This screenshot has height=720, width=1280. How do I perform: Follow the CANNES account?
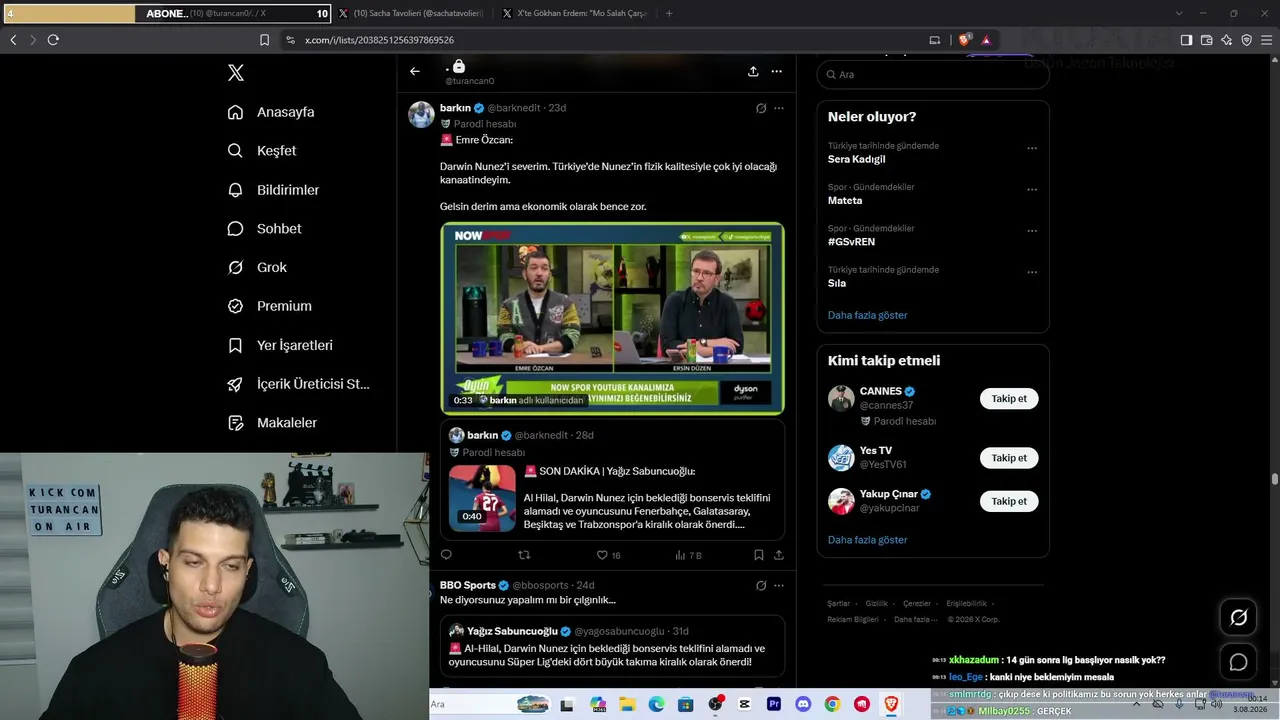(1009, 399)
